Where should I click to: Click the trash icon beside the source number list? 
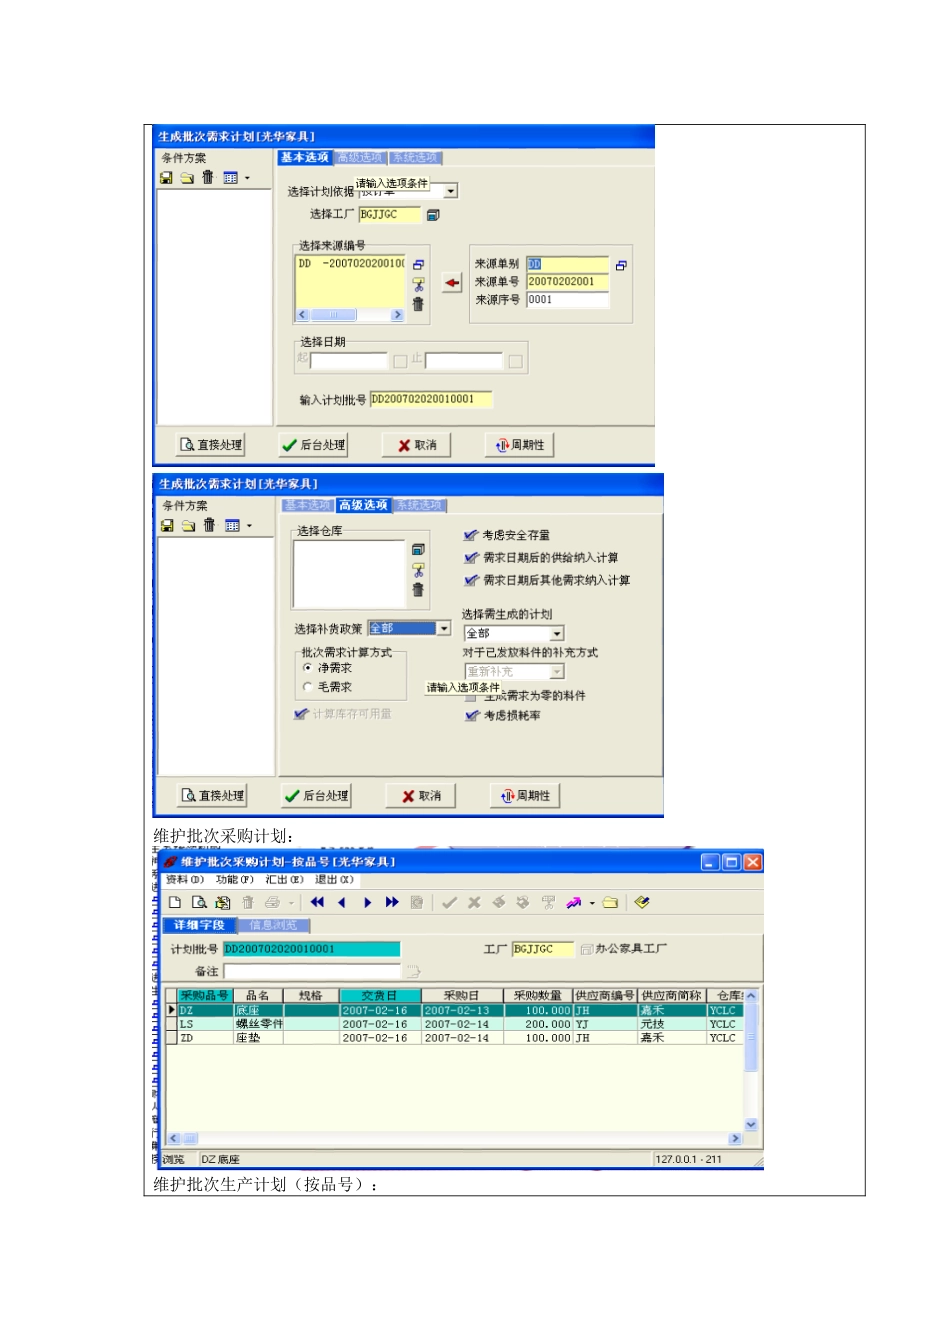point(418,304)
